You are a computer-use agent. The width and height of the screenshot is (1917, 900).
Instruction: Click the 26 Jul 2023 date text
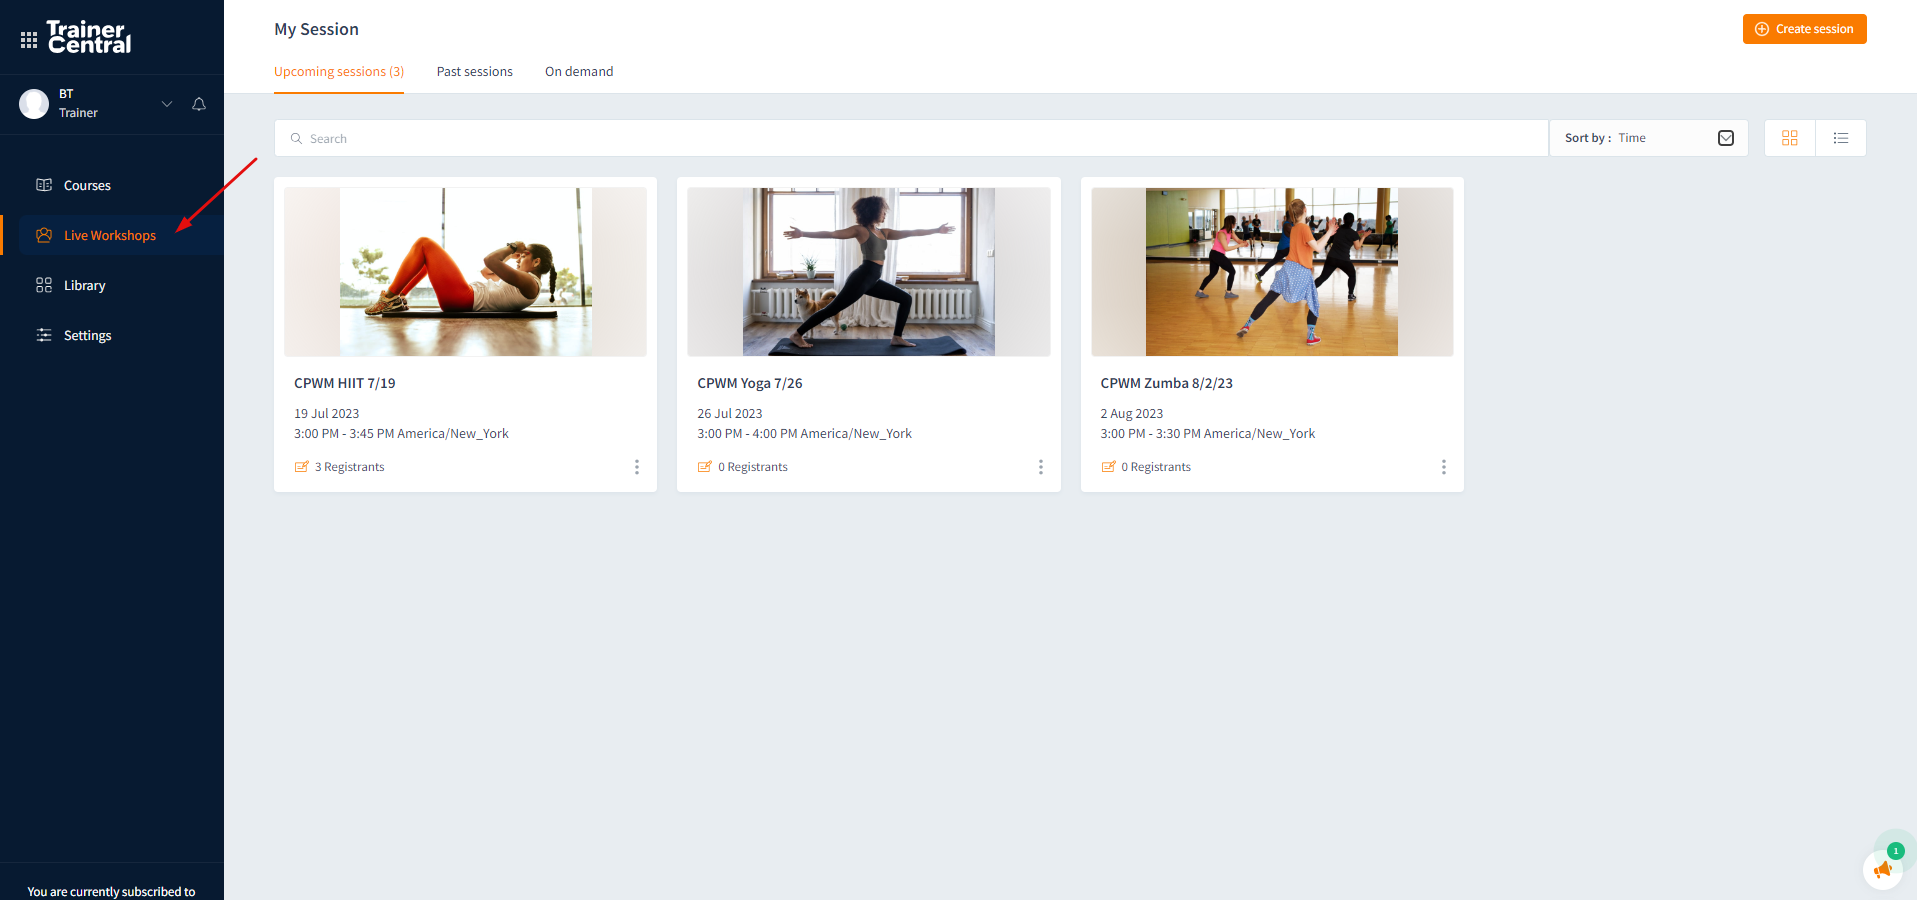730,414
